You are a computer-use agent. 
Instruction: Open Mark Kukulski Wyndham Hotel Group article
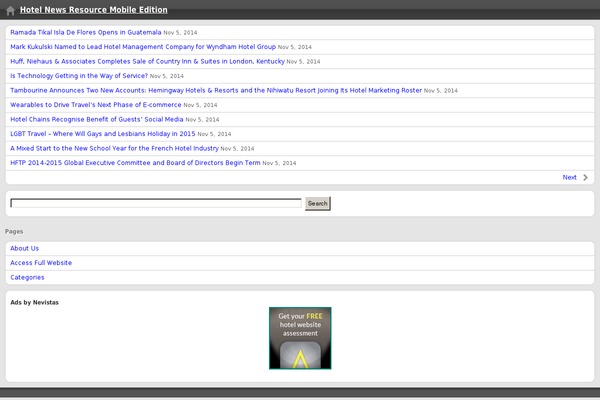[143, 47]
